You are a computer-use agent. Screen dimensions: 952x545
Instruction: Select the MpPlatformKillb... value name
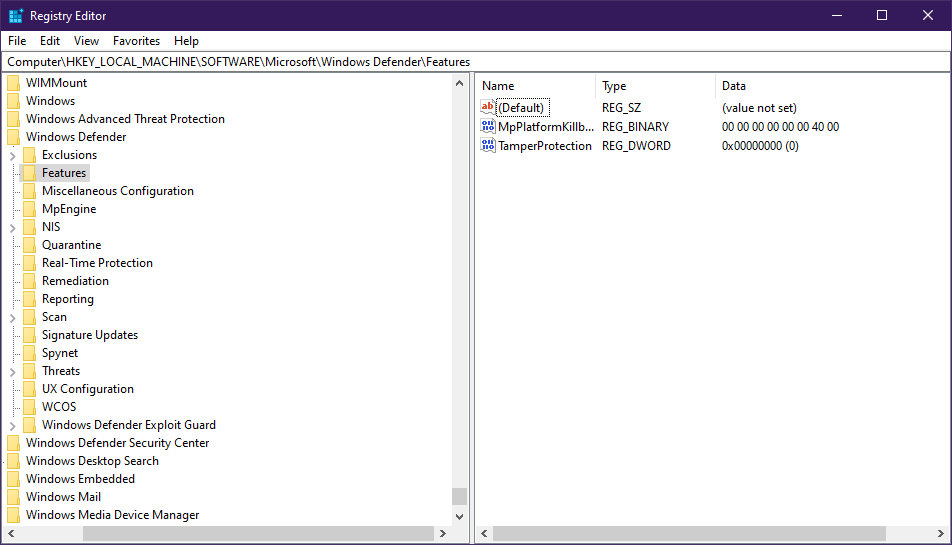pyautogui.click(x=546, y=127)
